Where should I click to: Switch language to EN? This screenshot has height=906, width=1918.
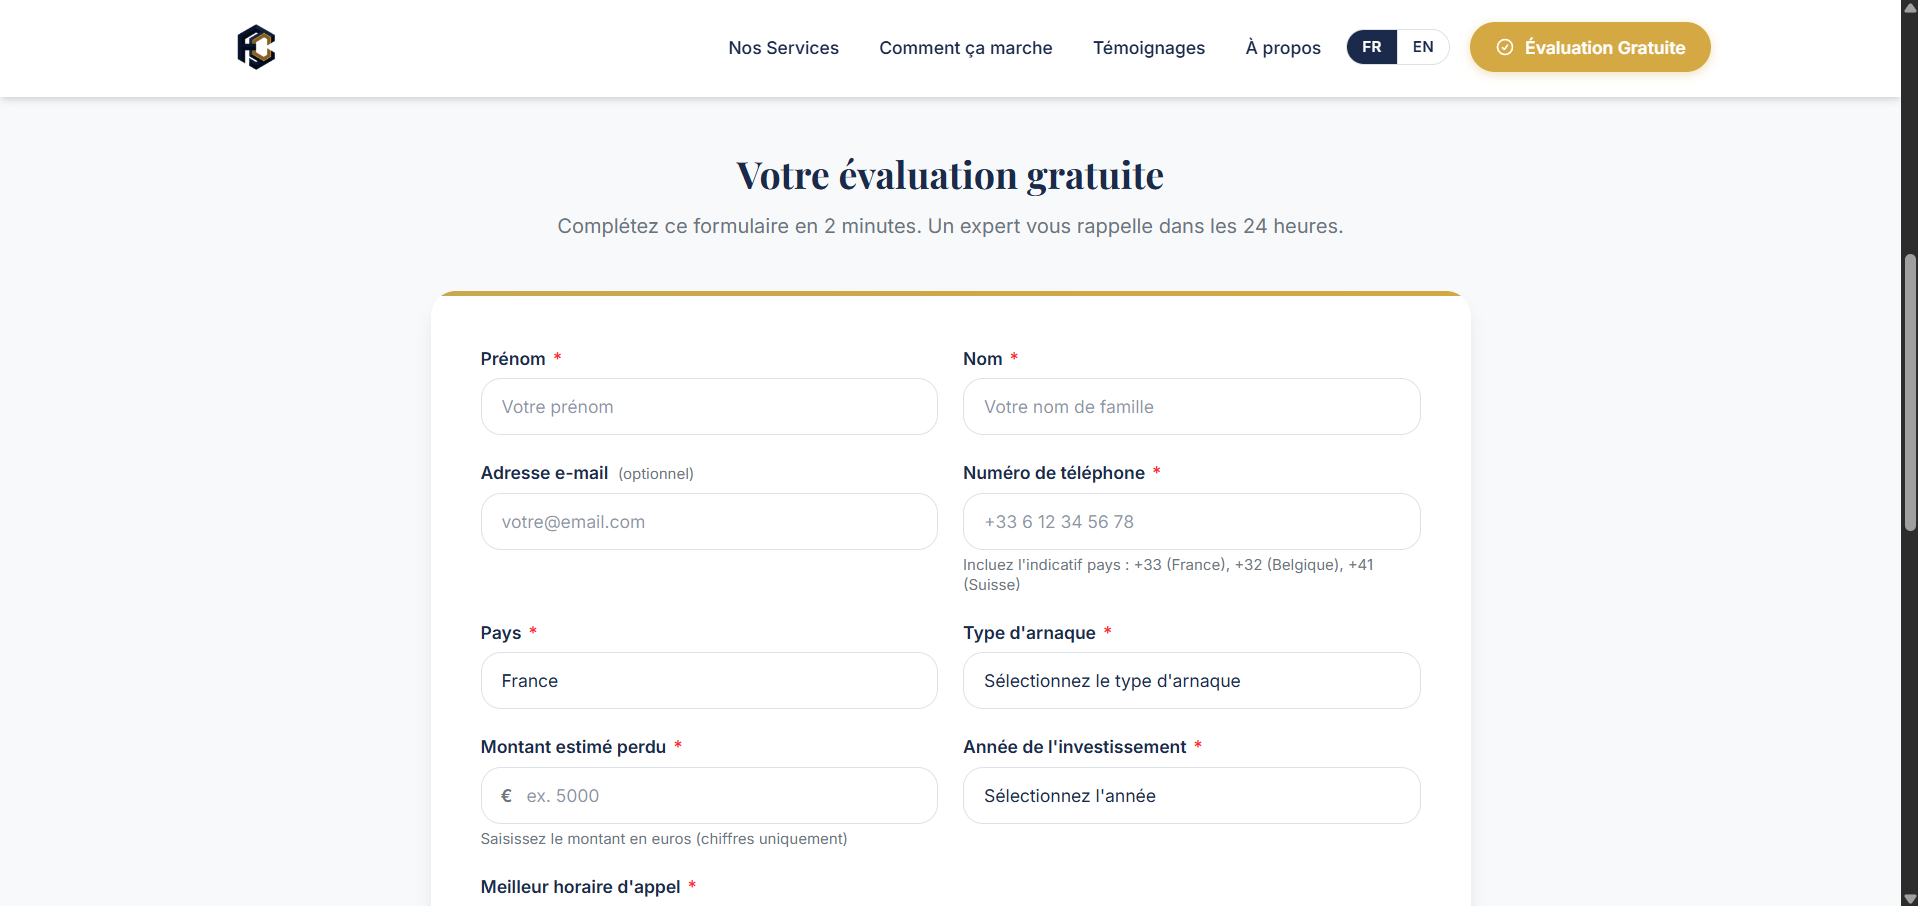(1423, 47)
